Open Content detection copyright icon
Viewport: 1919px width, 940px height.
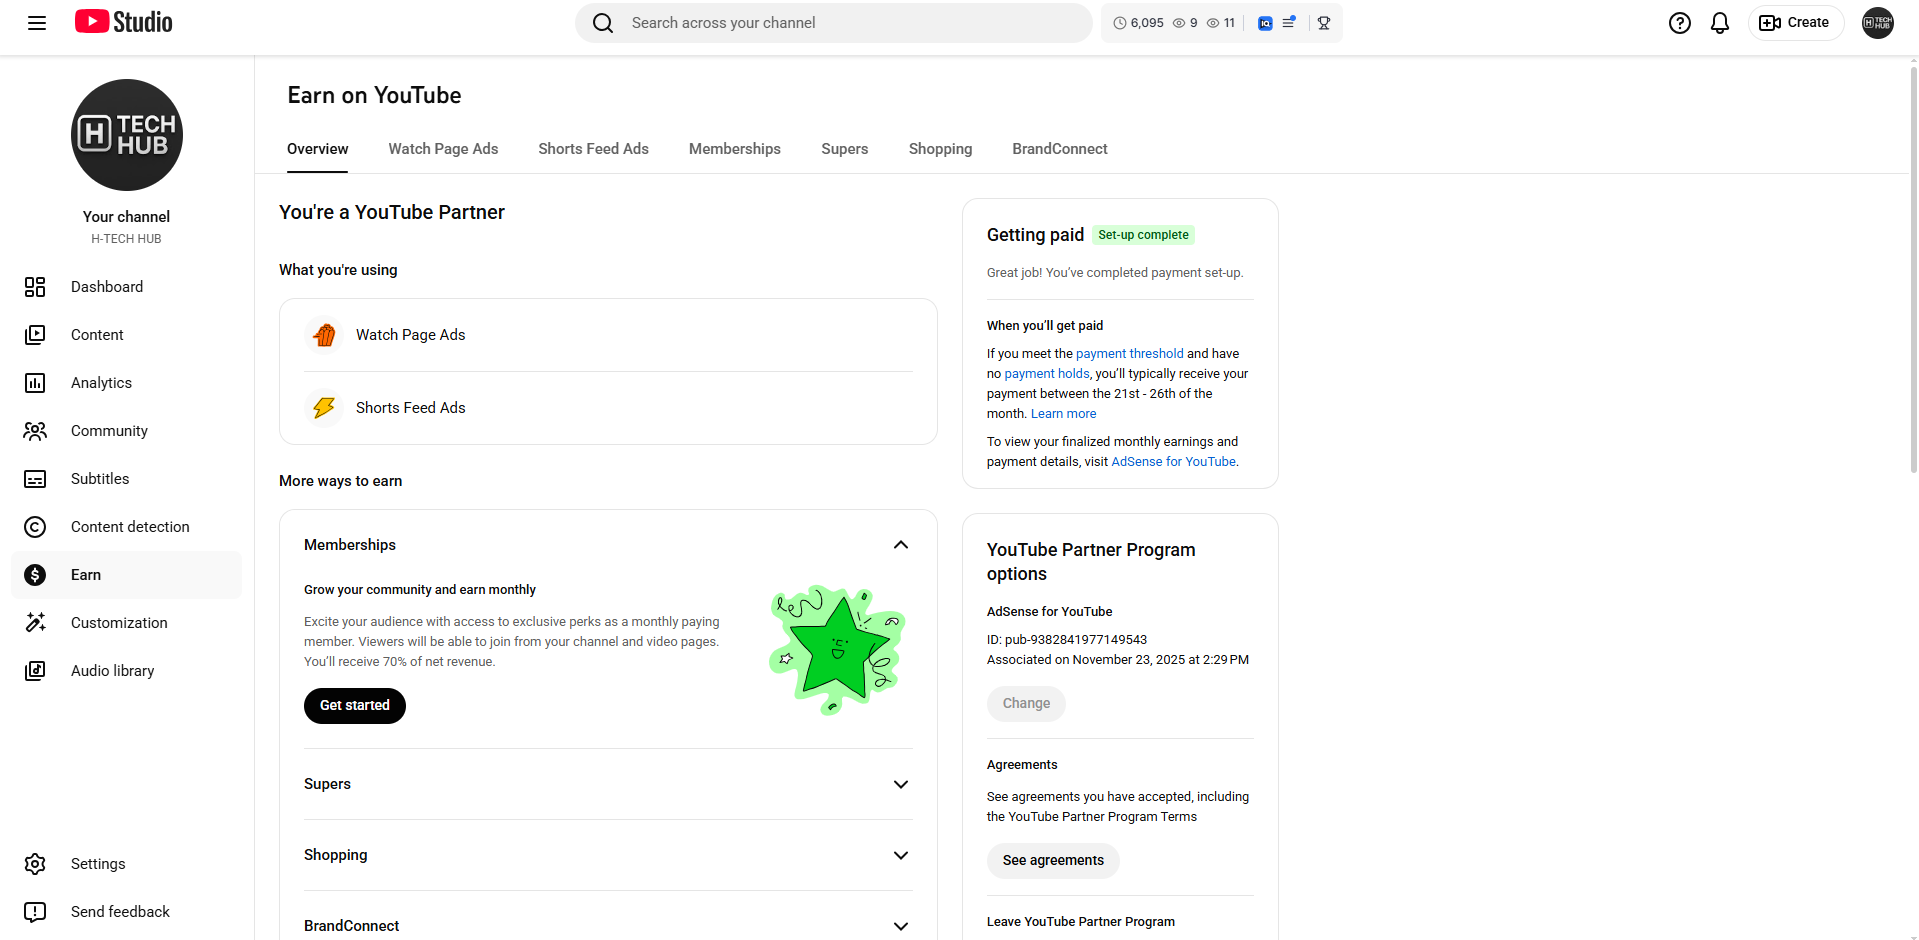pyautogui.click(x=35, y=527)
